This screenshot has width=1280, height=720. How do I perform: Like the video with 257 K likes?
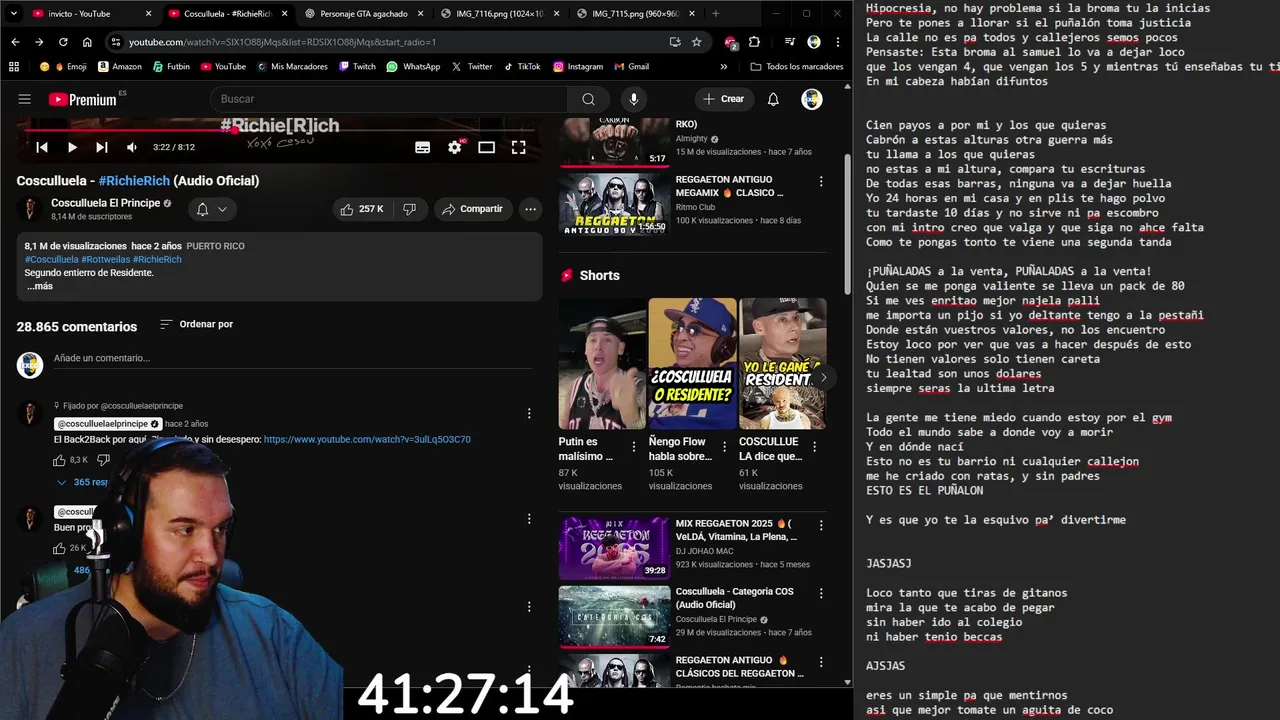pos(362,209)
